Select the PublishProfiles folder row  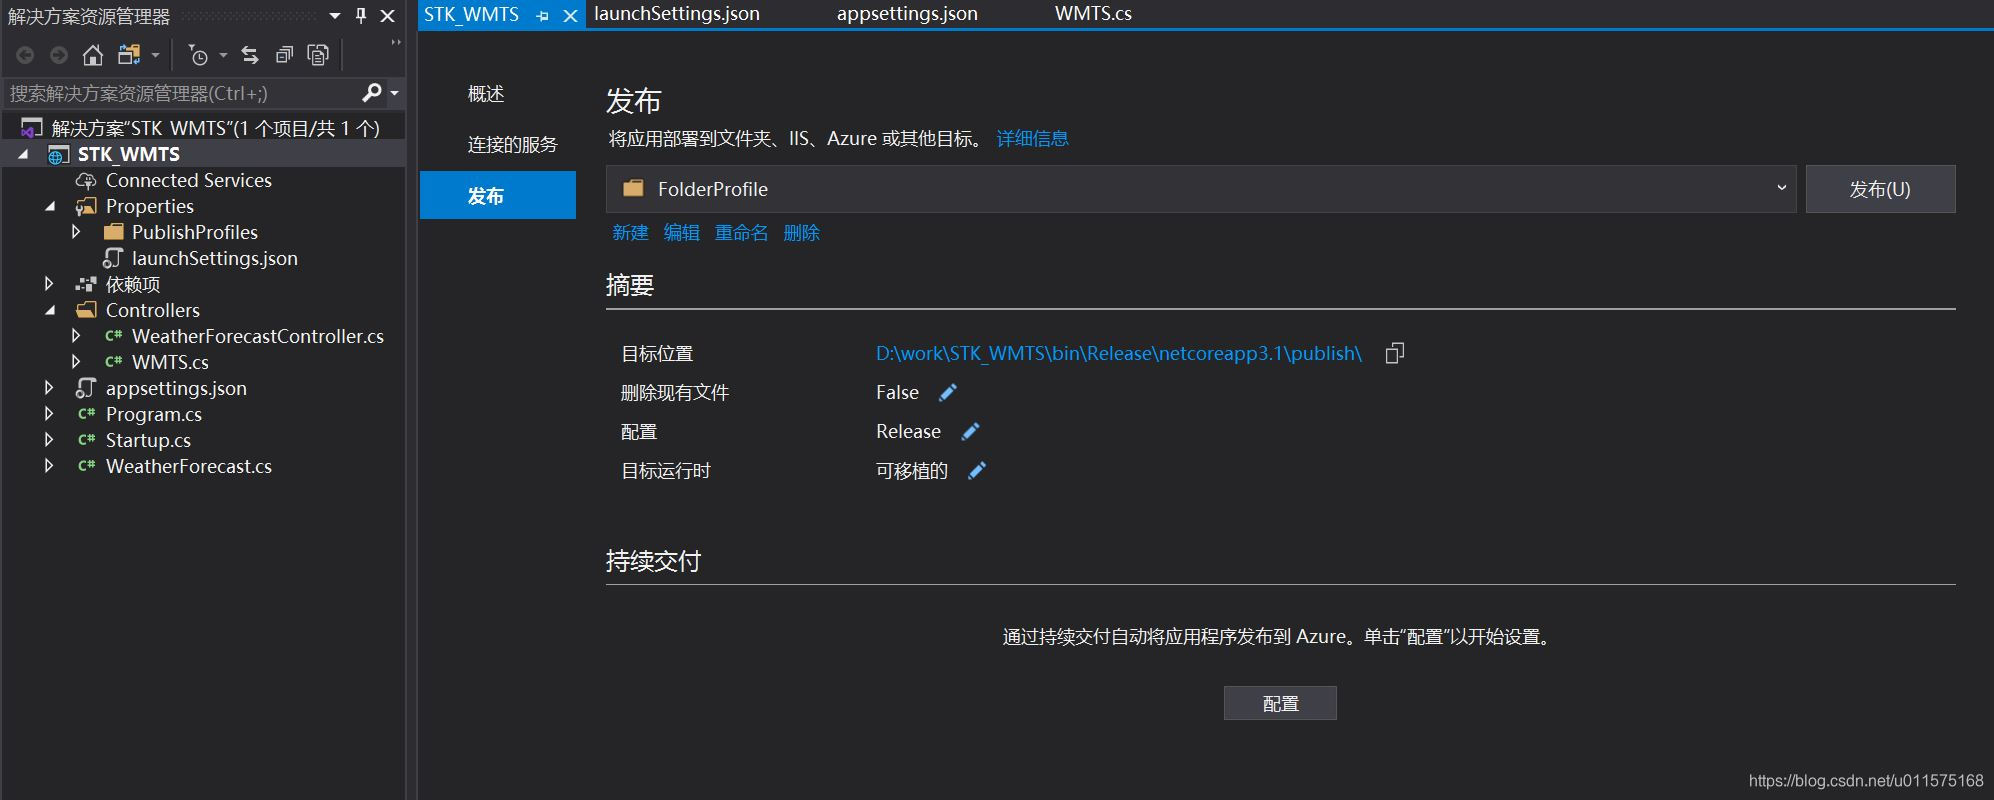tap(195, 232)
